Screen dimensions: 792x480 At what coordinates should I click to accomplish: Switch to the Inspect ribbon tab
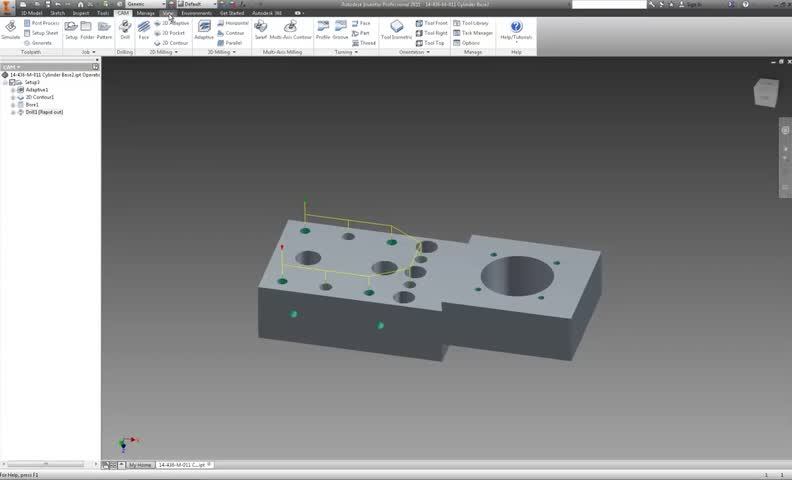point(81,13)
